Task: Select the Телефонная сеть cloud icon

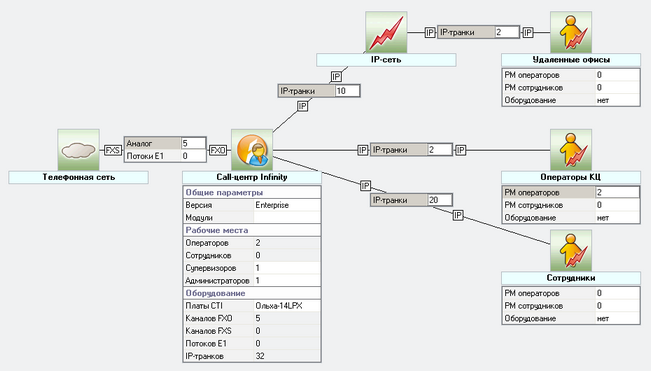Action: [78, 150]
